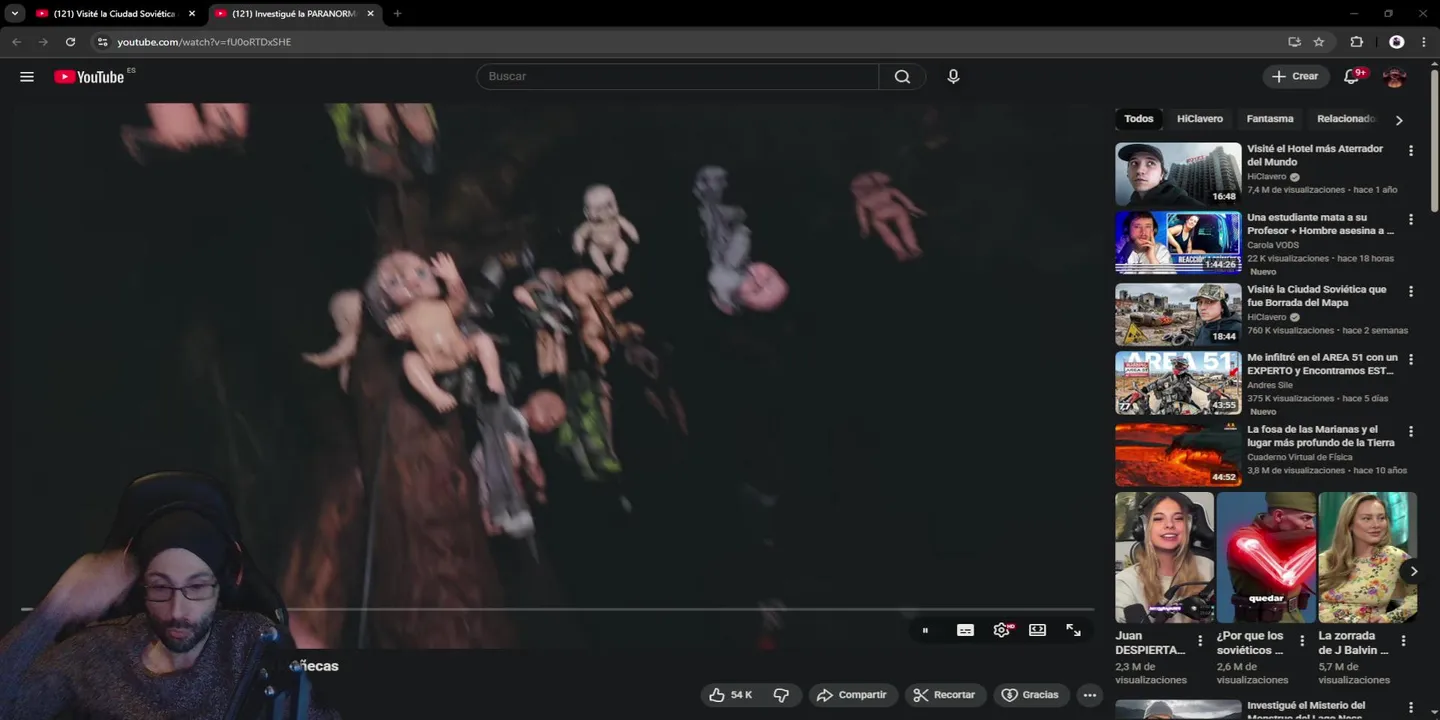Open the Por que los soviéticos short
The width and height of the screenshot is (1440, 720).
(1266, 557)
